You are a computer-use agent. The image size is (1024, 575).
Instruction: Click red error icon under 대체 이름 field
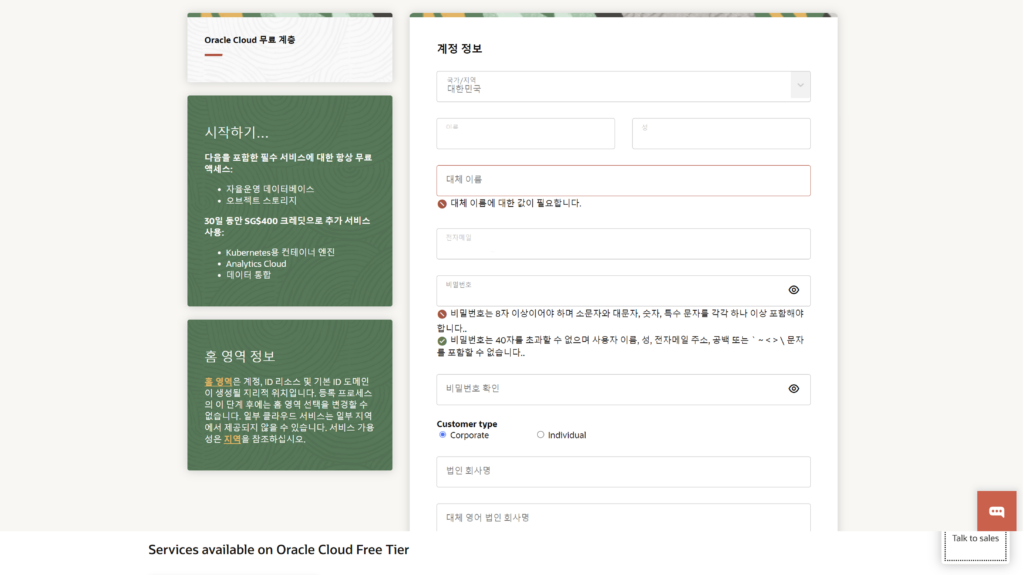442,204
